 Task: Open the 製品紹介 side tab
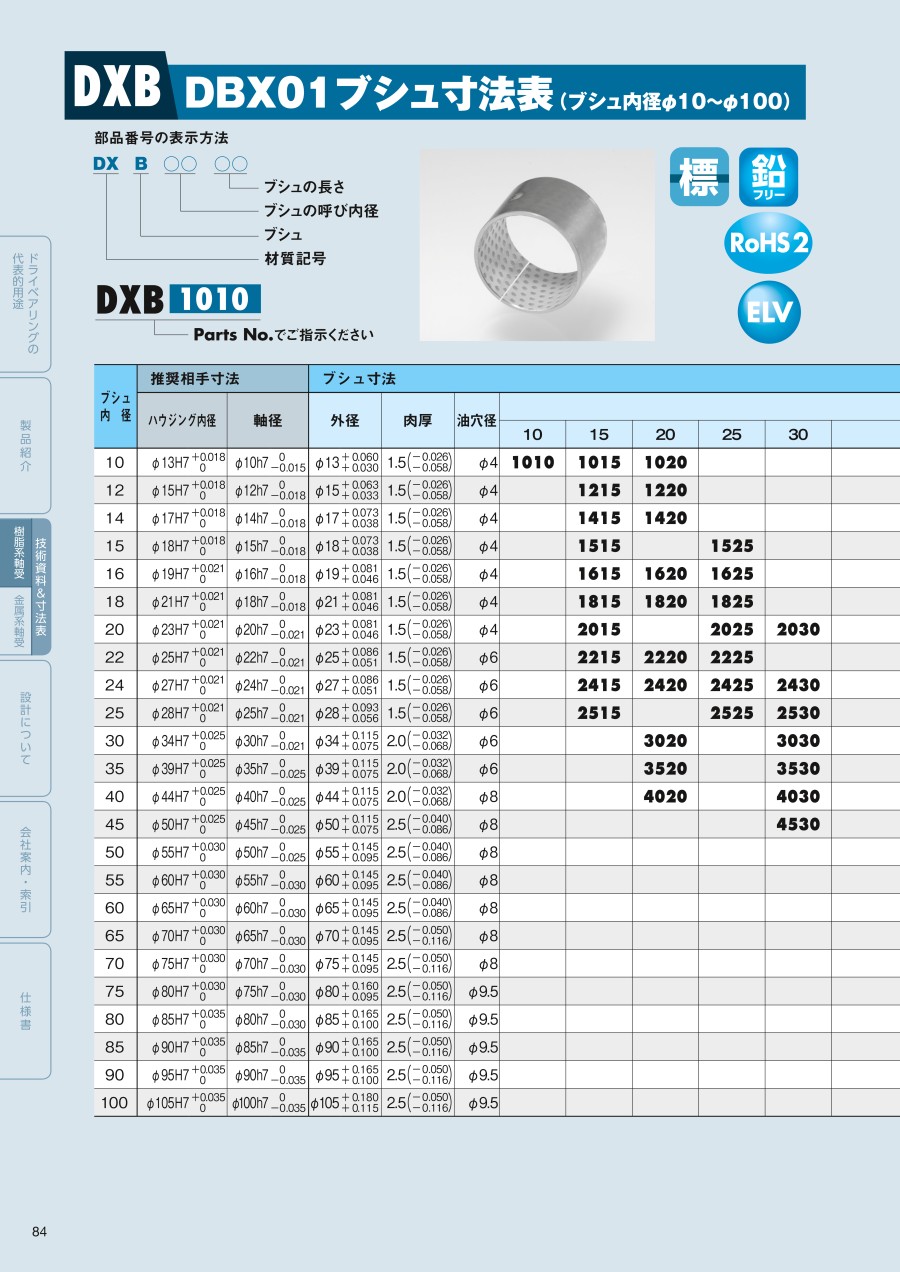coord(25,445)
